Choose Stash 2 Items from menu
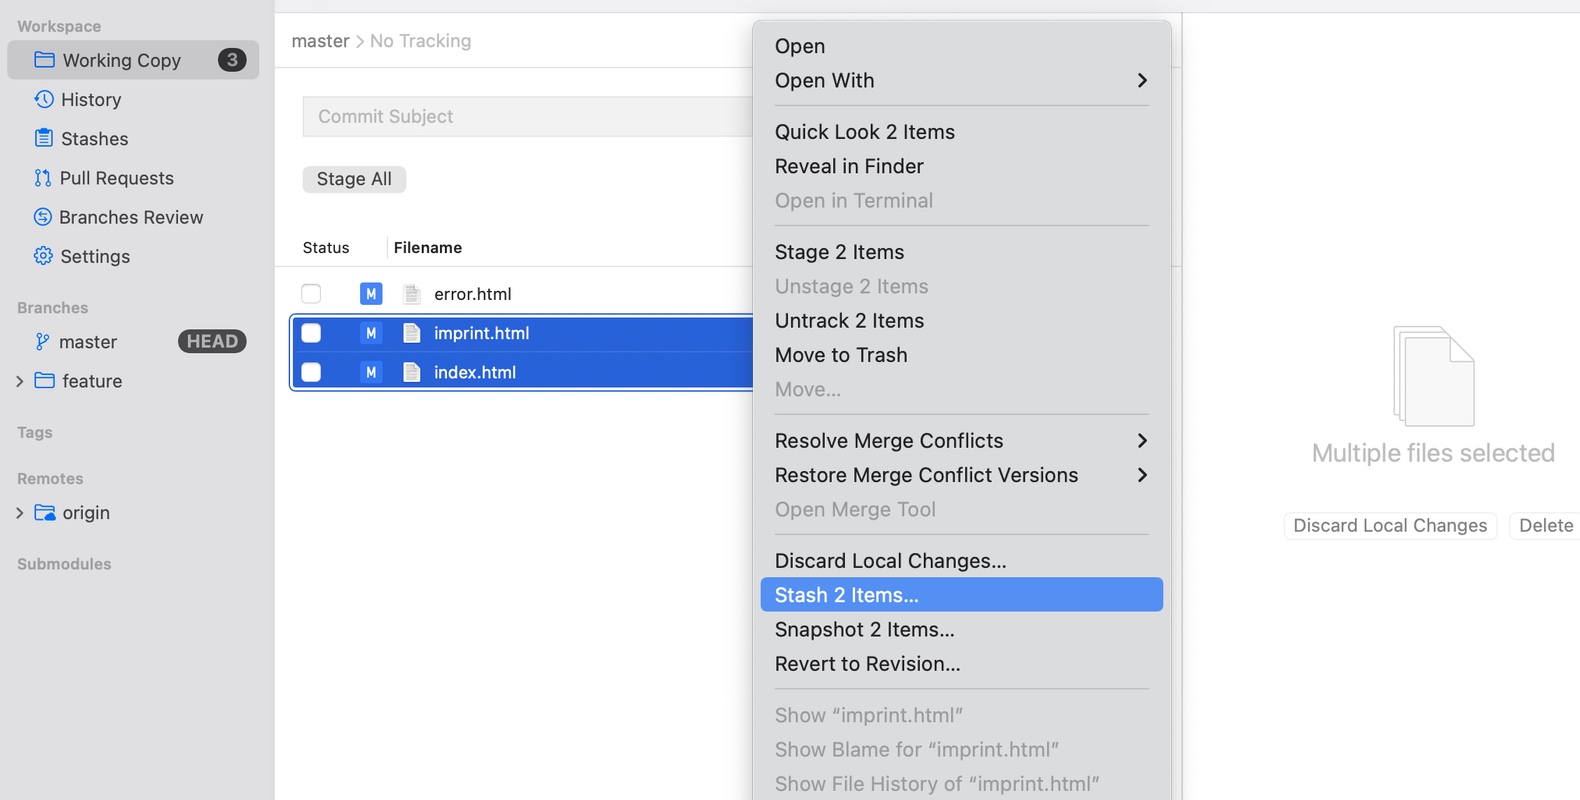 [x=846, y=594]
